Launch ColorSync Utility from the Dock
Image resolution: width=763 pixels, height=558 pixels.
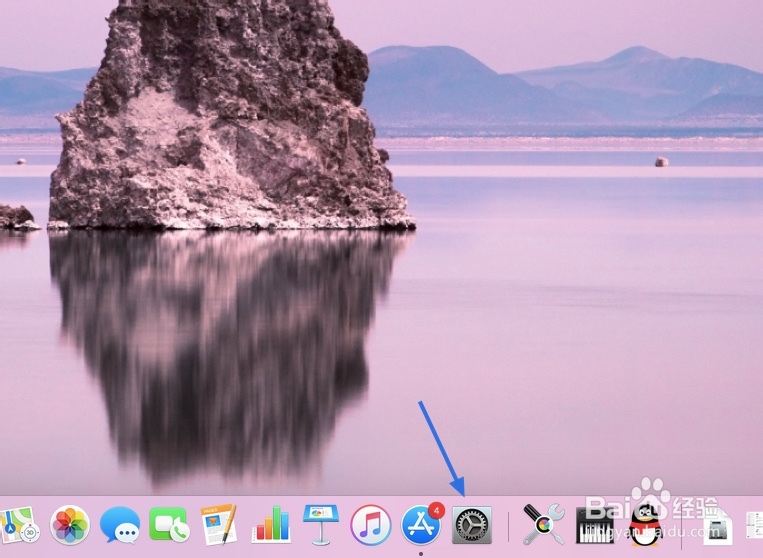pyautogui.click(x=544, y=524)
